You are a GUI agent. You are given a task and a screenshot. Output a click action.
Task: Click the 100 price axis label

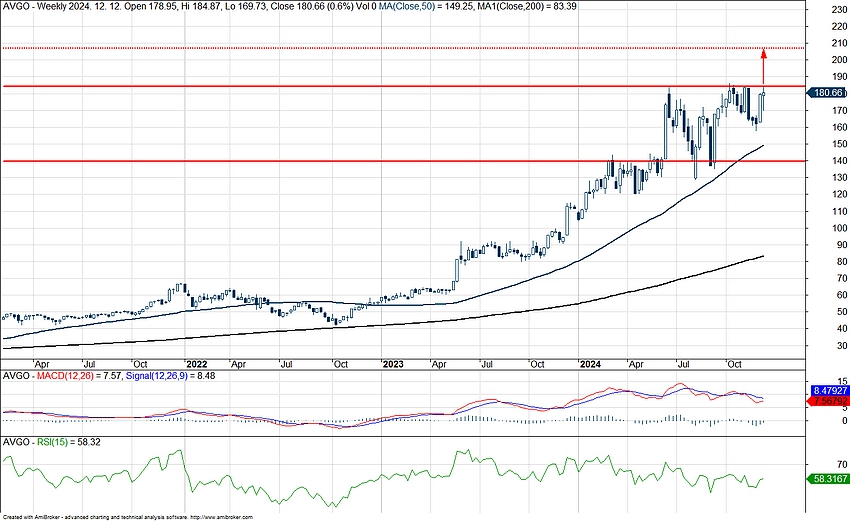point(840,228)
